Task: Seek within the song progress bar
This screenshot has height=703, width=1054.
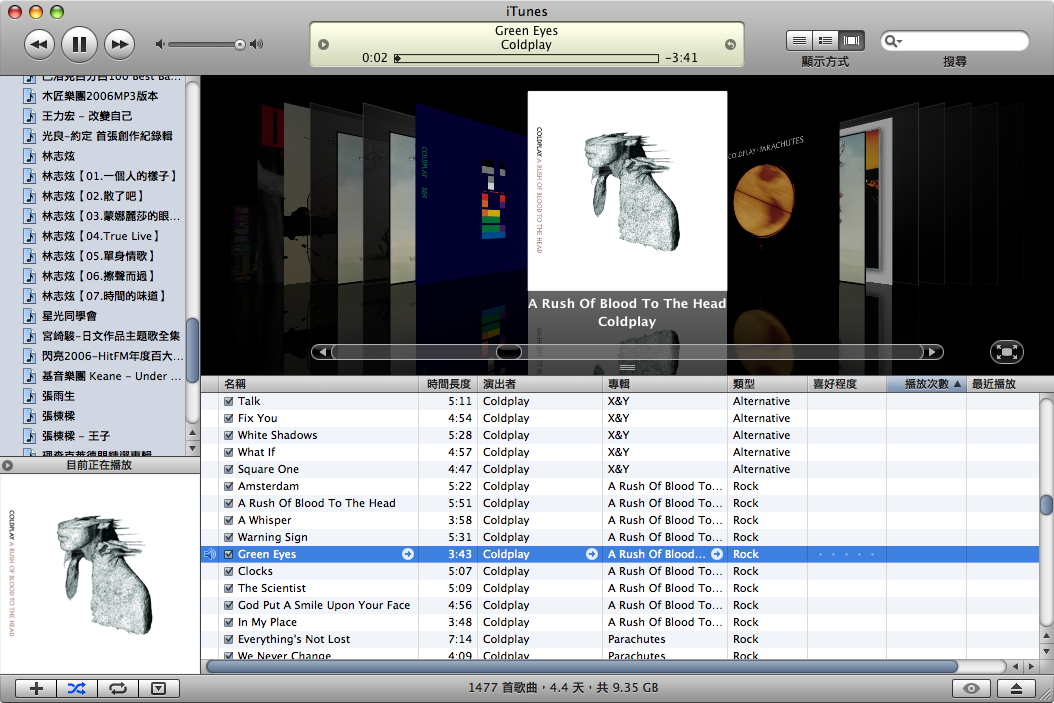Action: [x=527, y=58]
